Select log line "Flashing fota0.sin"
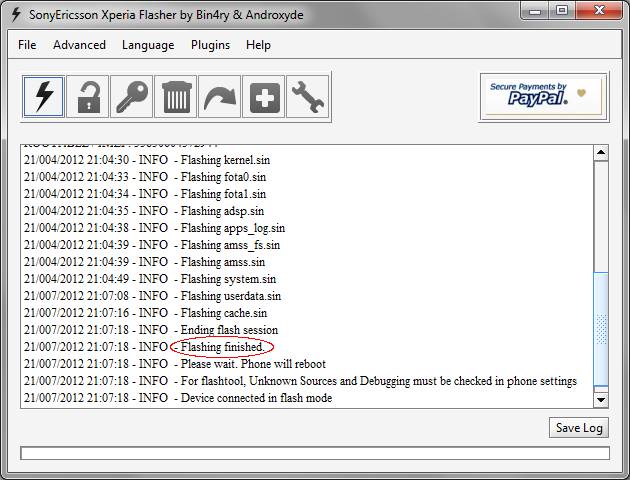 pyautogui.click(x=145, y=177)
